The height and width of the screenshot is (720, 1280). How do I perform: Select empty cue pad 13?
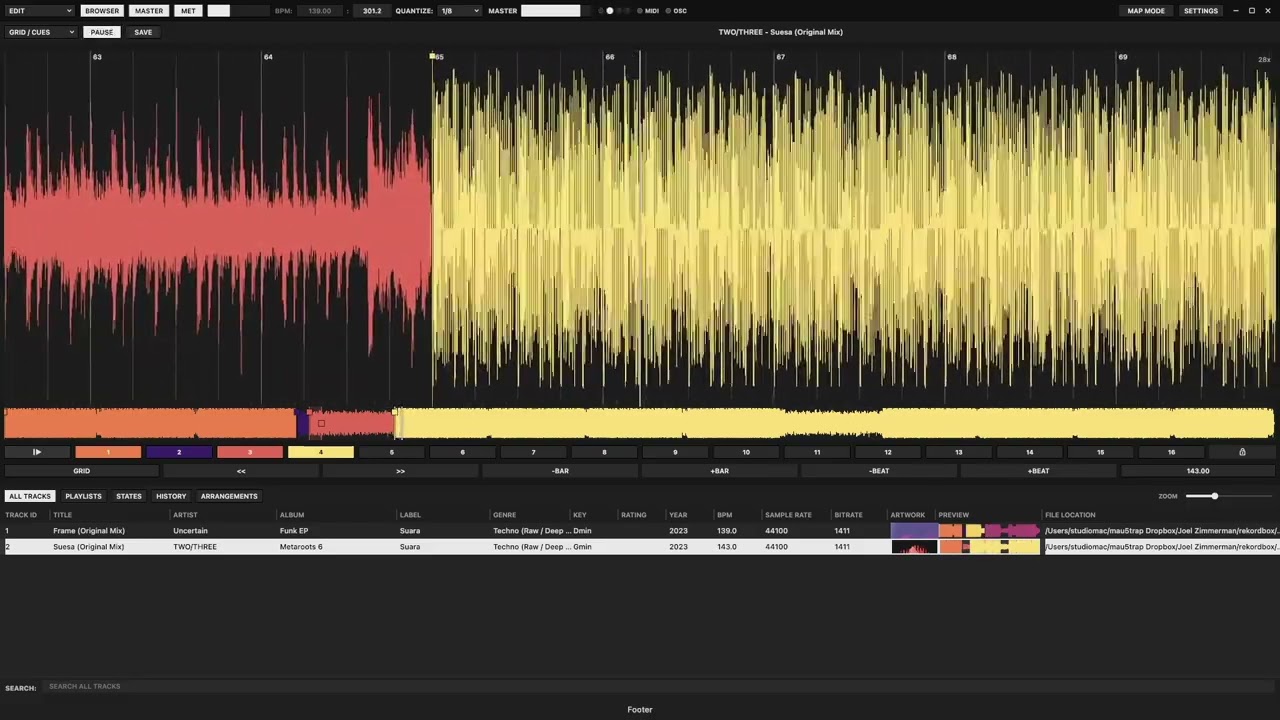[x=959, y=452]
